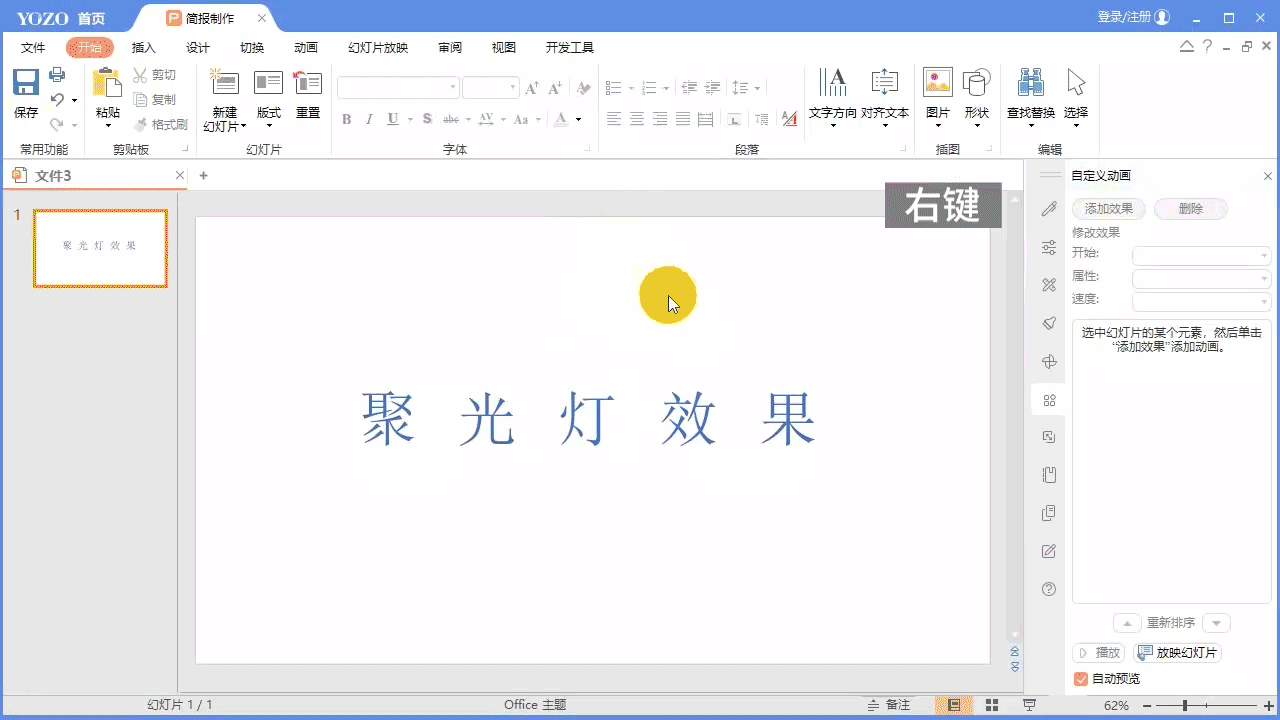This screenshot has height=720, width=1280.
Task: Switch to slide sorter view in status bar
Action: click(992, 705)
